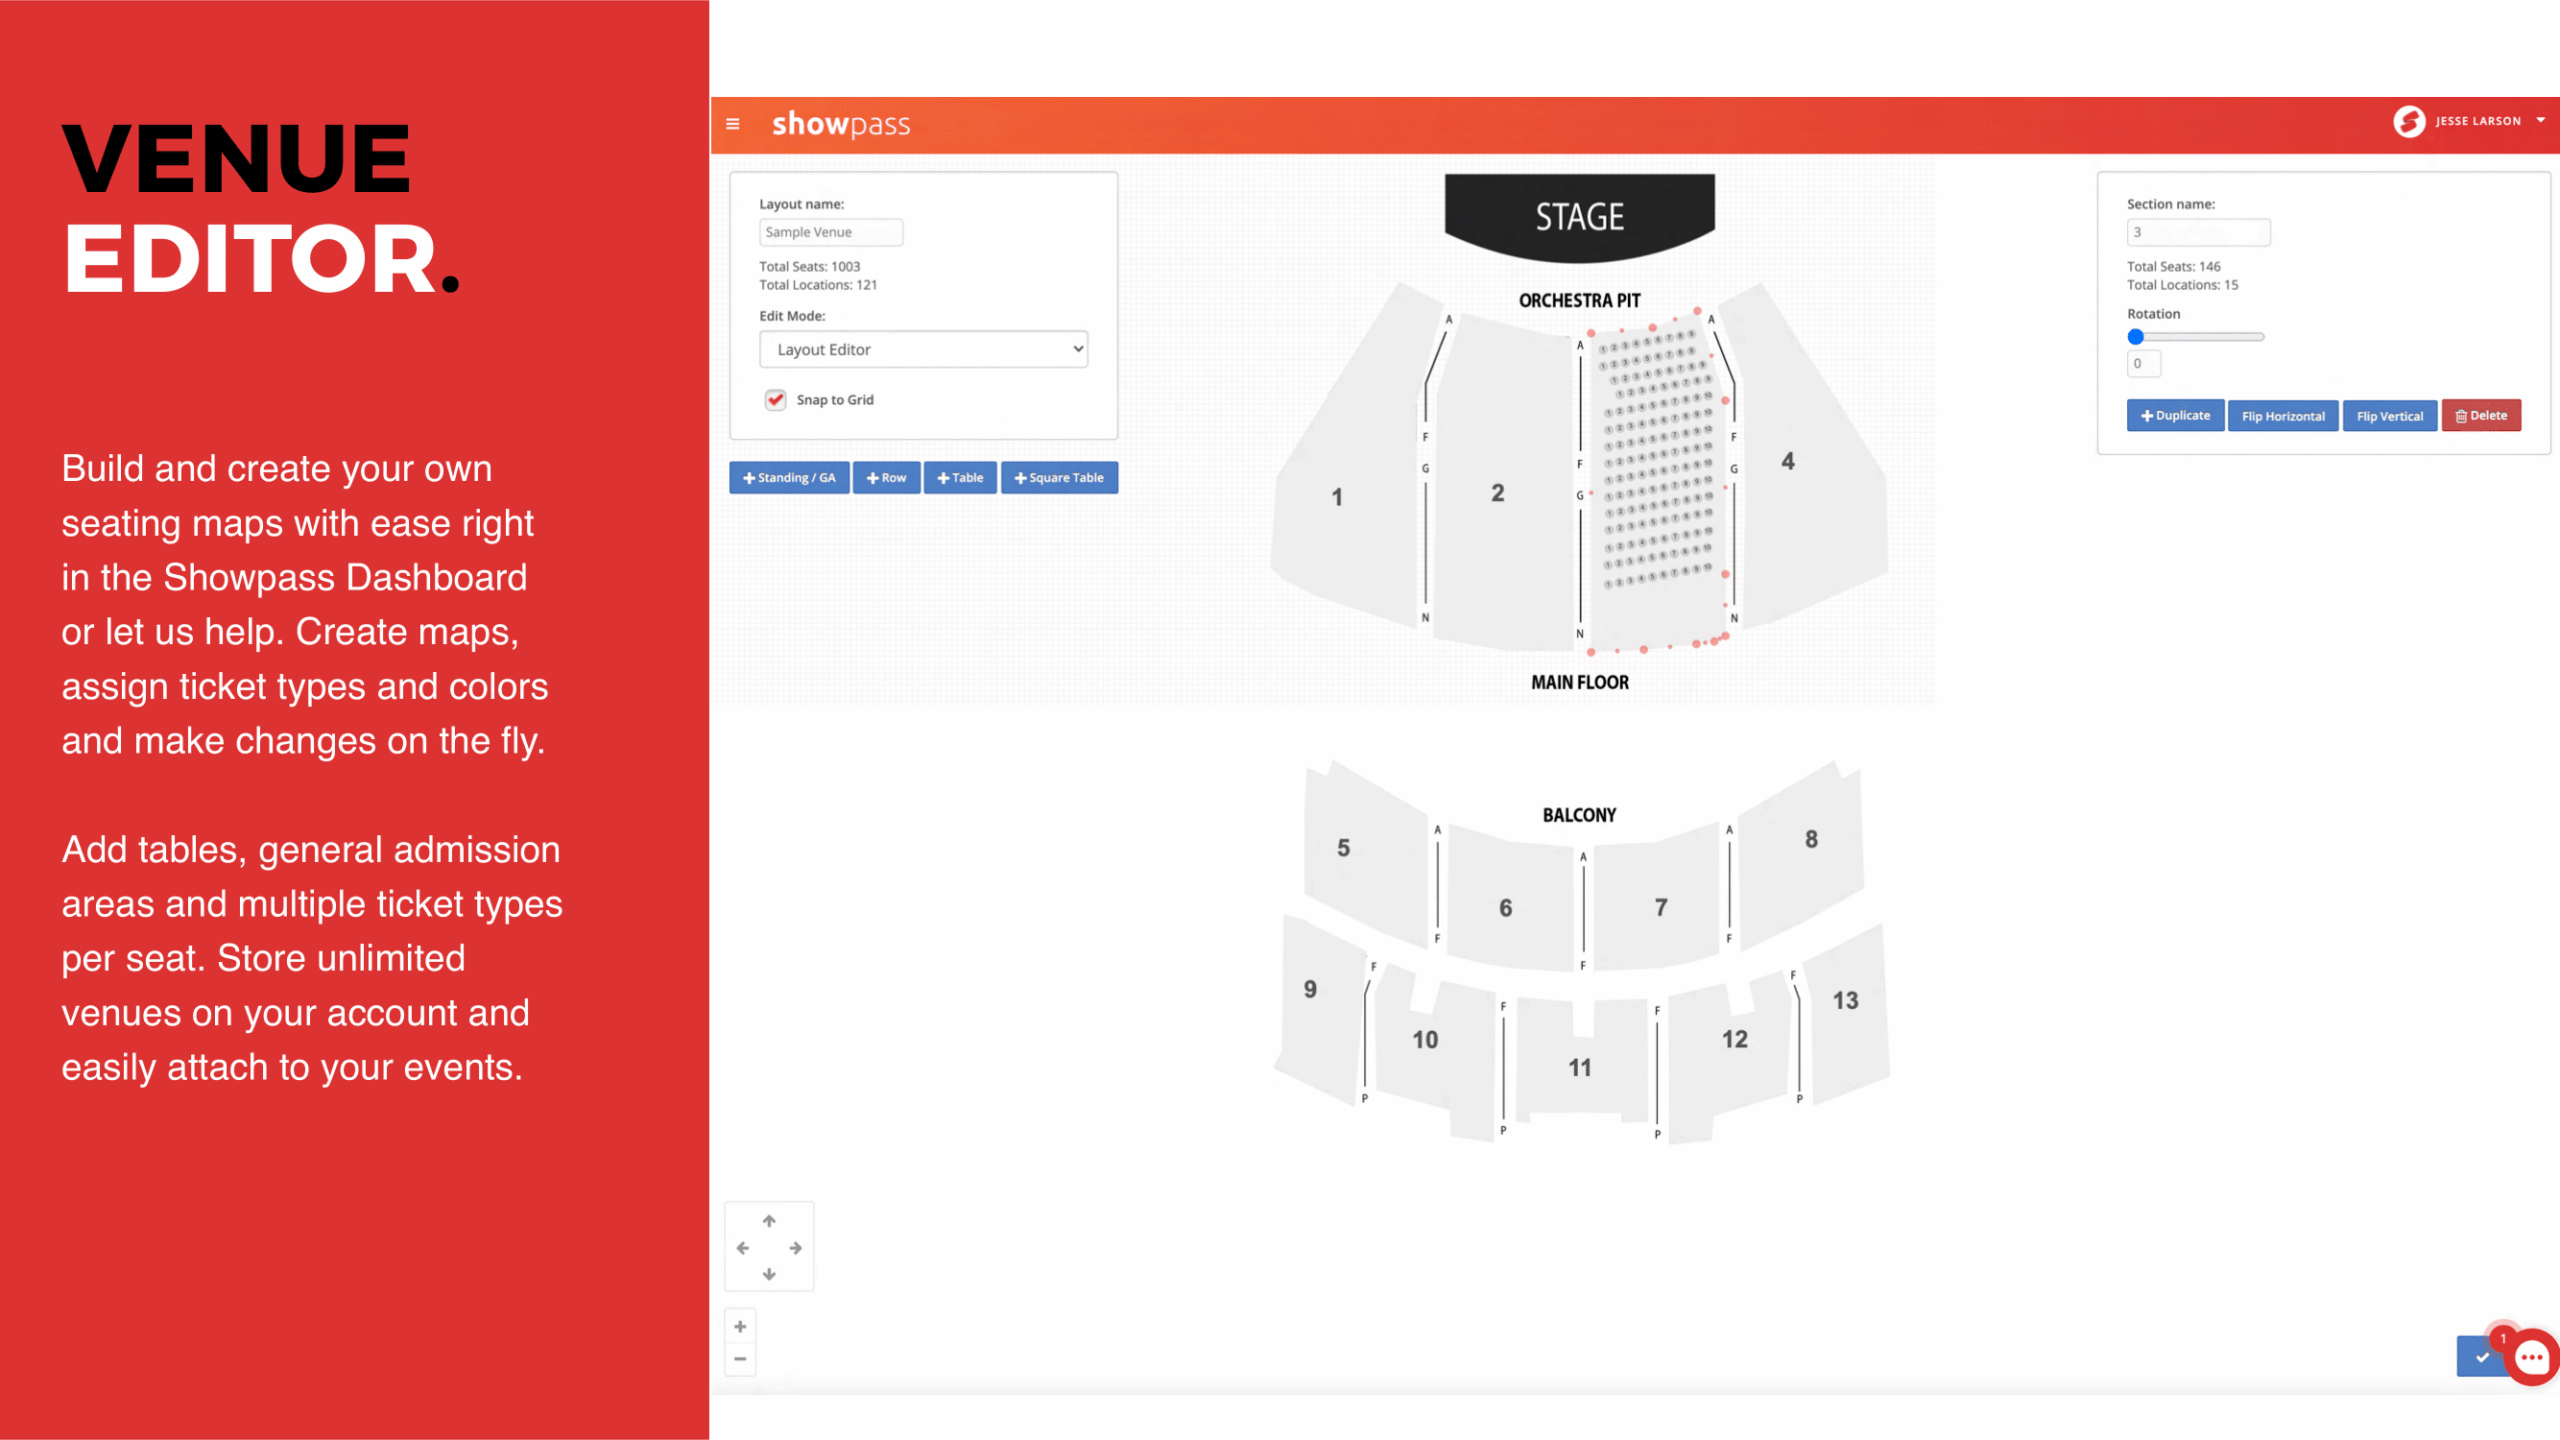This screenshot has height=1440, width=2560.
Task: Click the blue checkmark save button
Action: 2481,1357
